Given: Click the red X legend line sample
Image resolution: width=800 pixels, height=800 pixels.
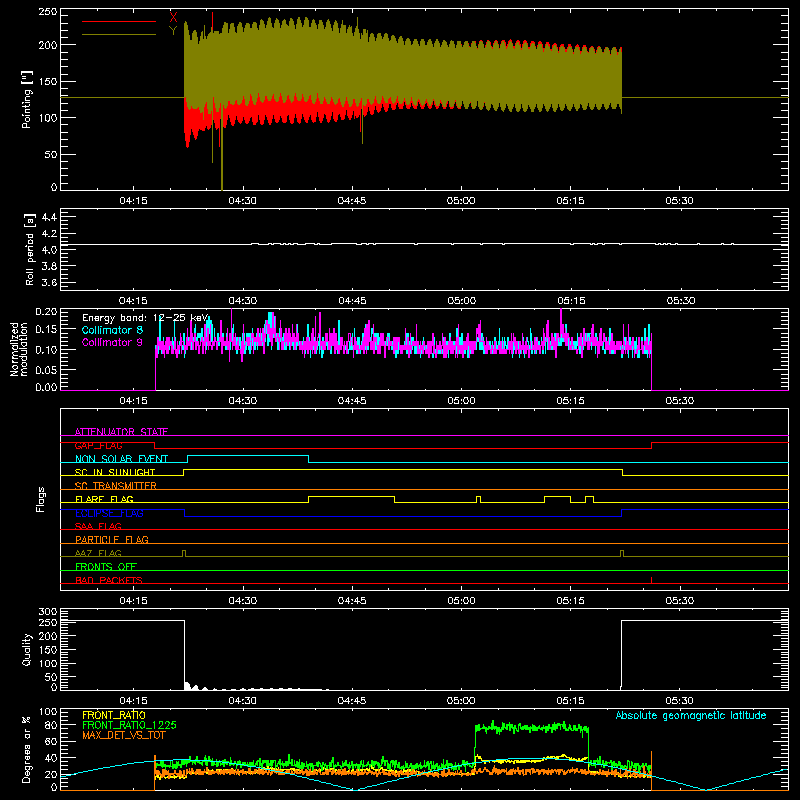Looking at the screenshot, I should [119, 21].
